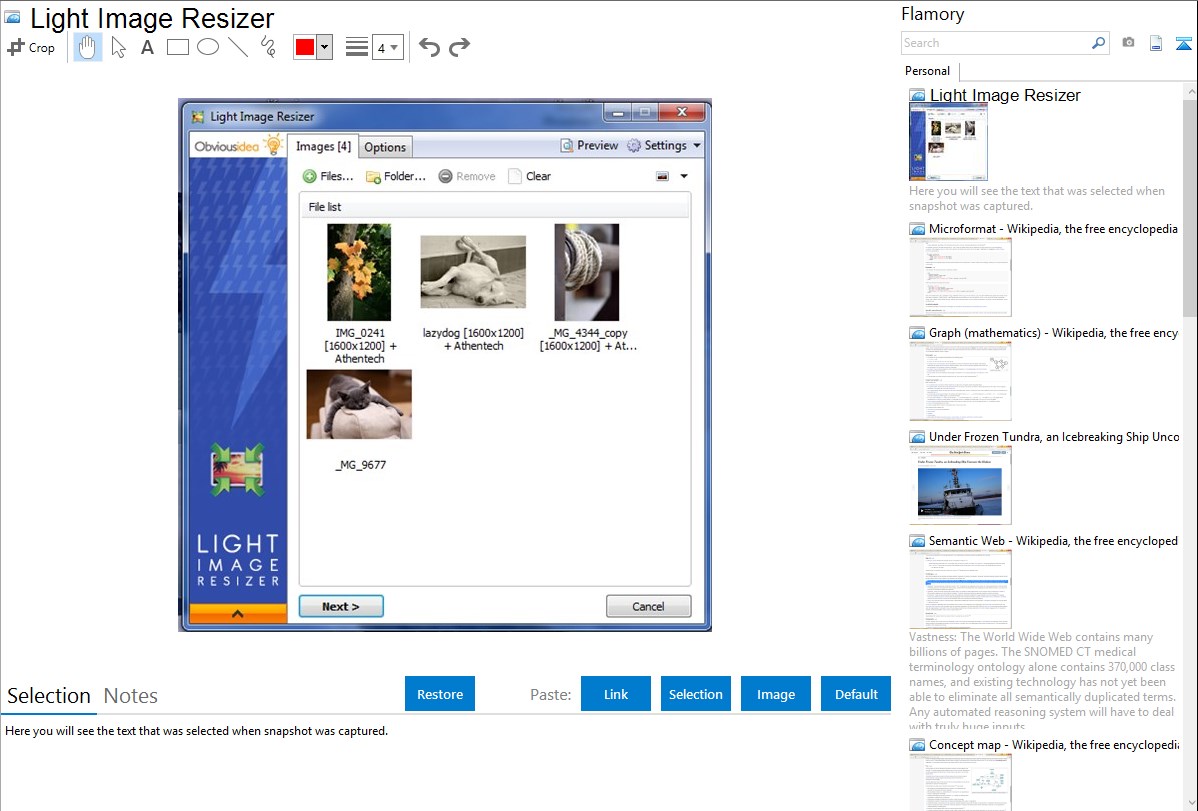
Task: Select the Crop tool
Action: click(31, 47)
